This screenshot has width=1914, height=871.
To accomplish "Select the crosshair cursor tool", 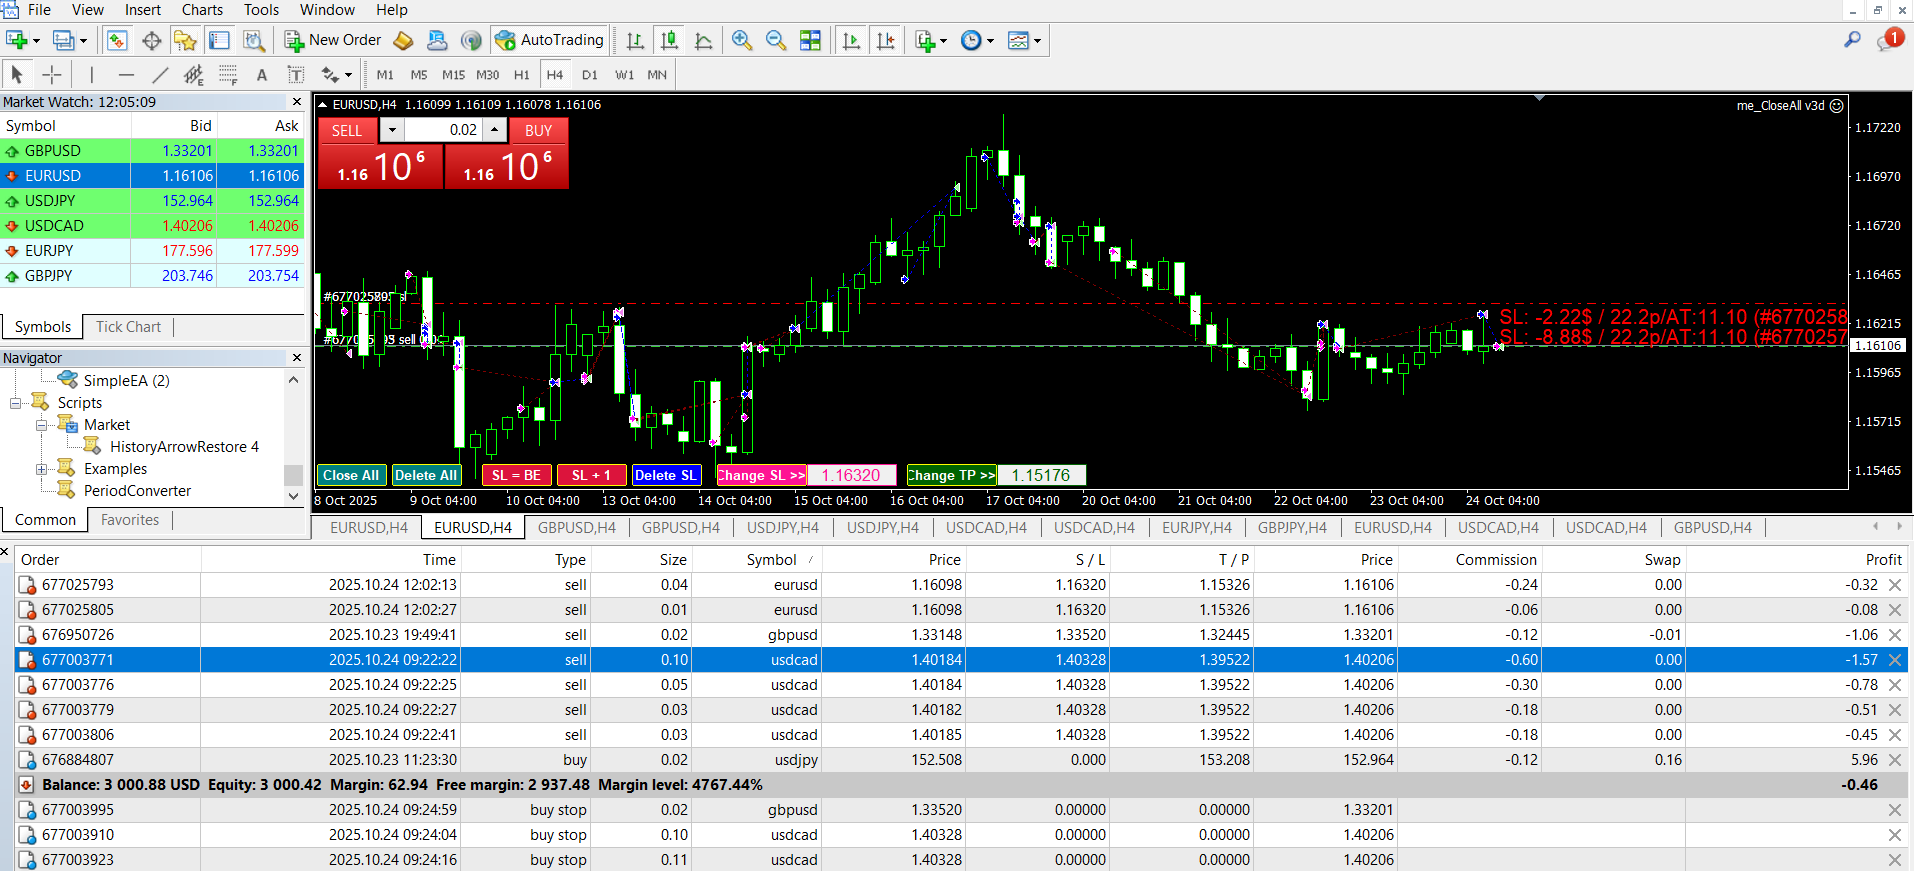I will pos(52,74).
